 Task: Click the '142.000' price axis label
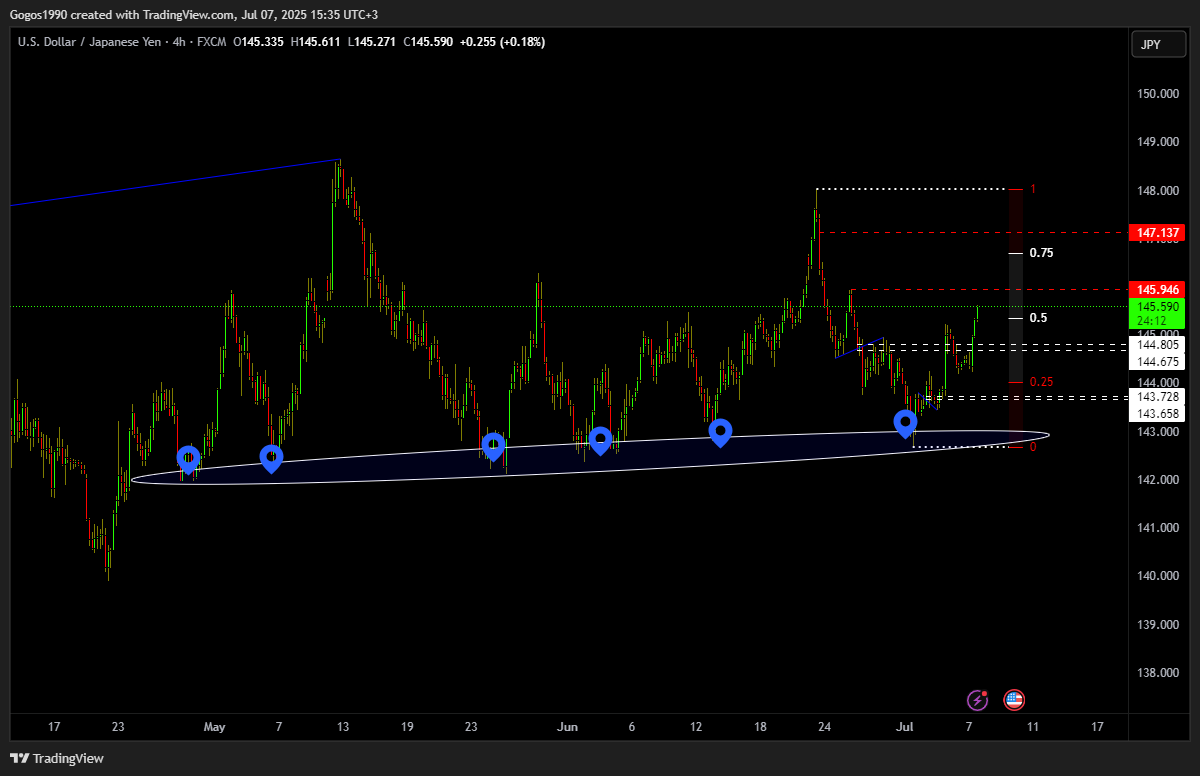coord(1157,480)
